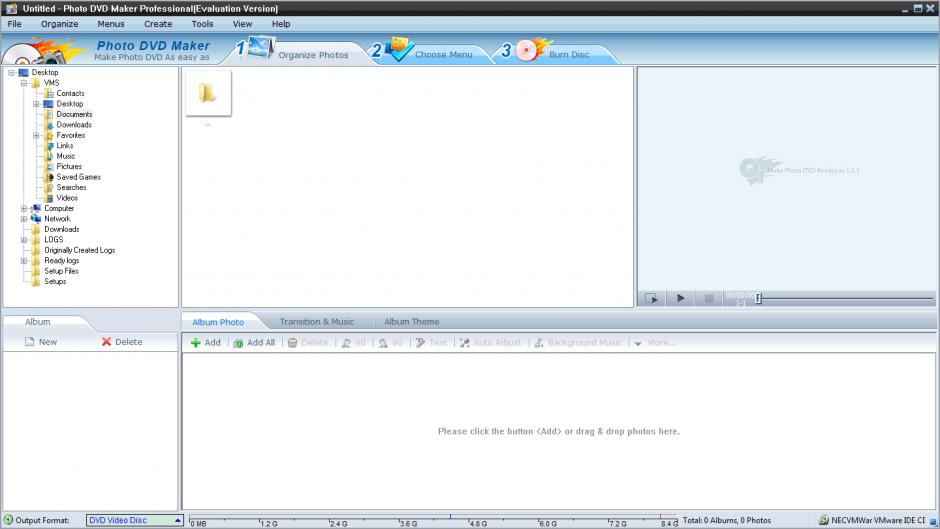
Task: Click the preview seek slider handle
Action: tap(758, 298)
